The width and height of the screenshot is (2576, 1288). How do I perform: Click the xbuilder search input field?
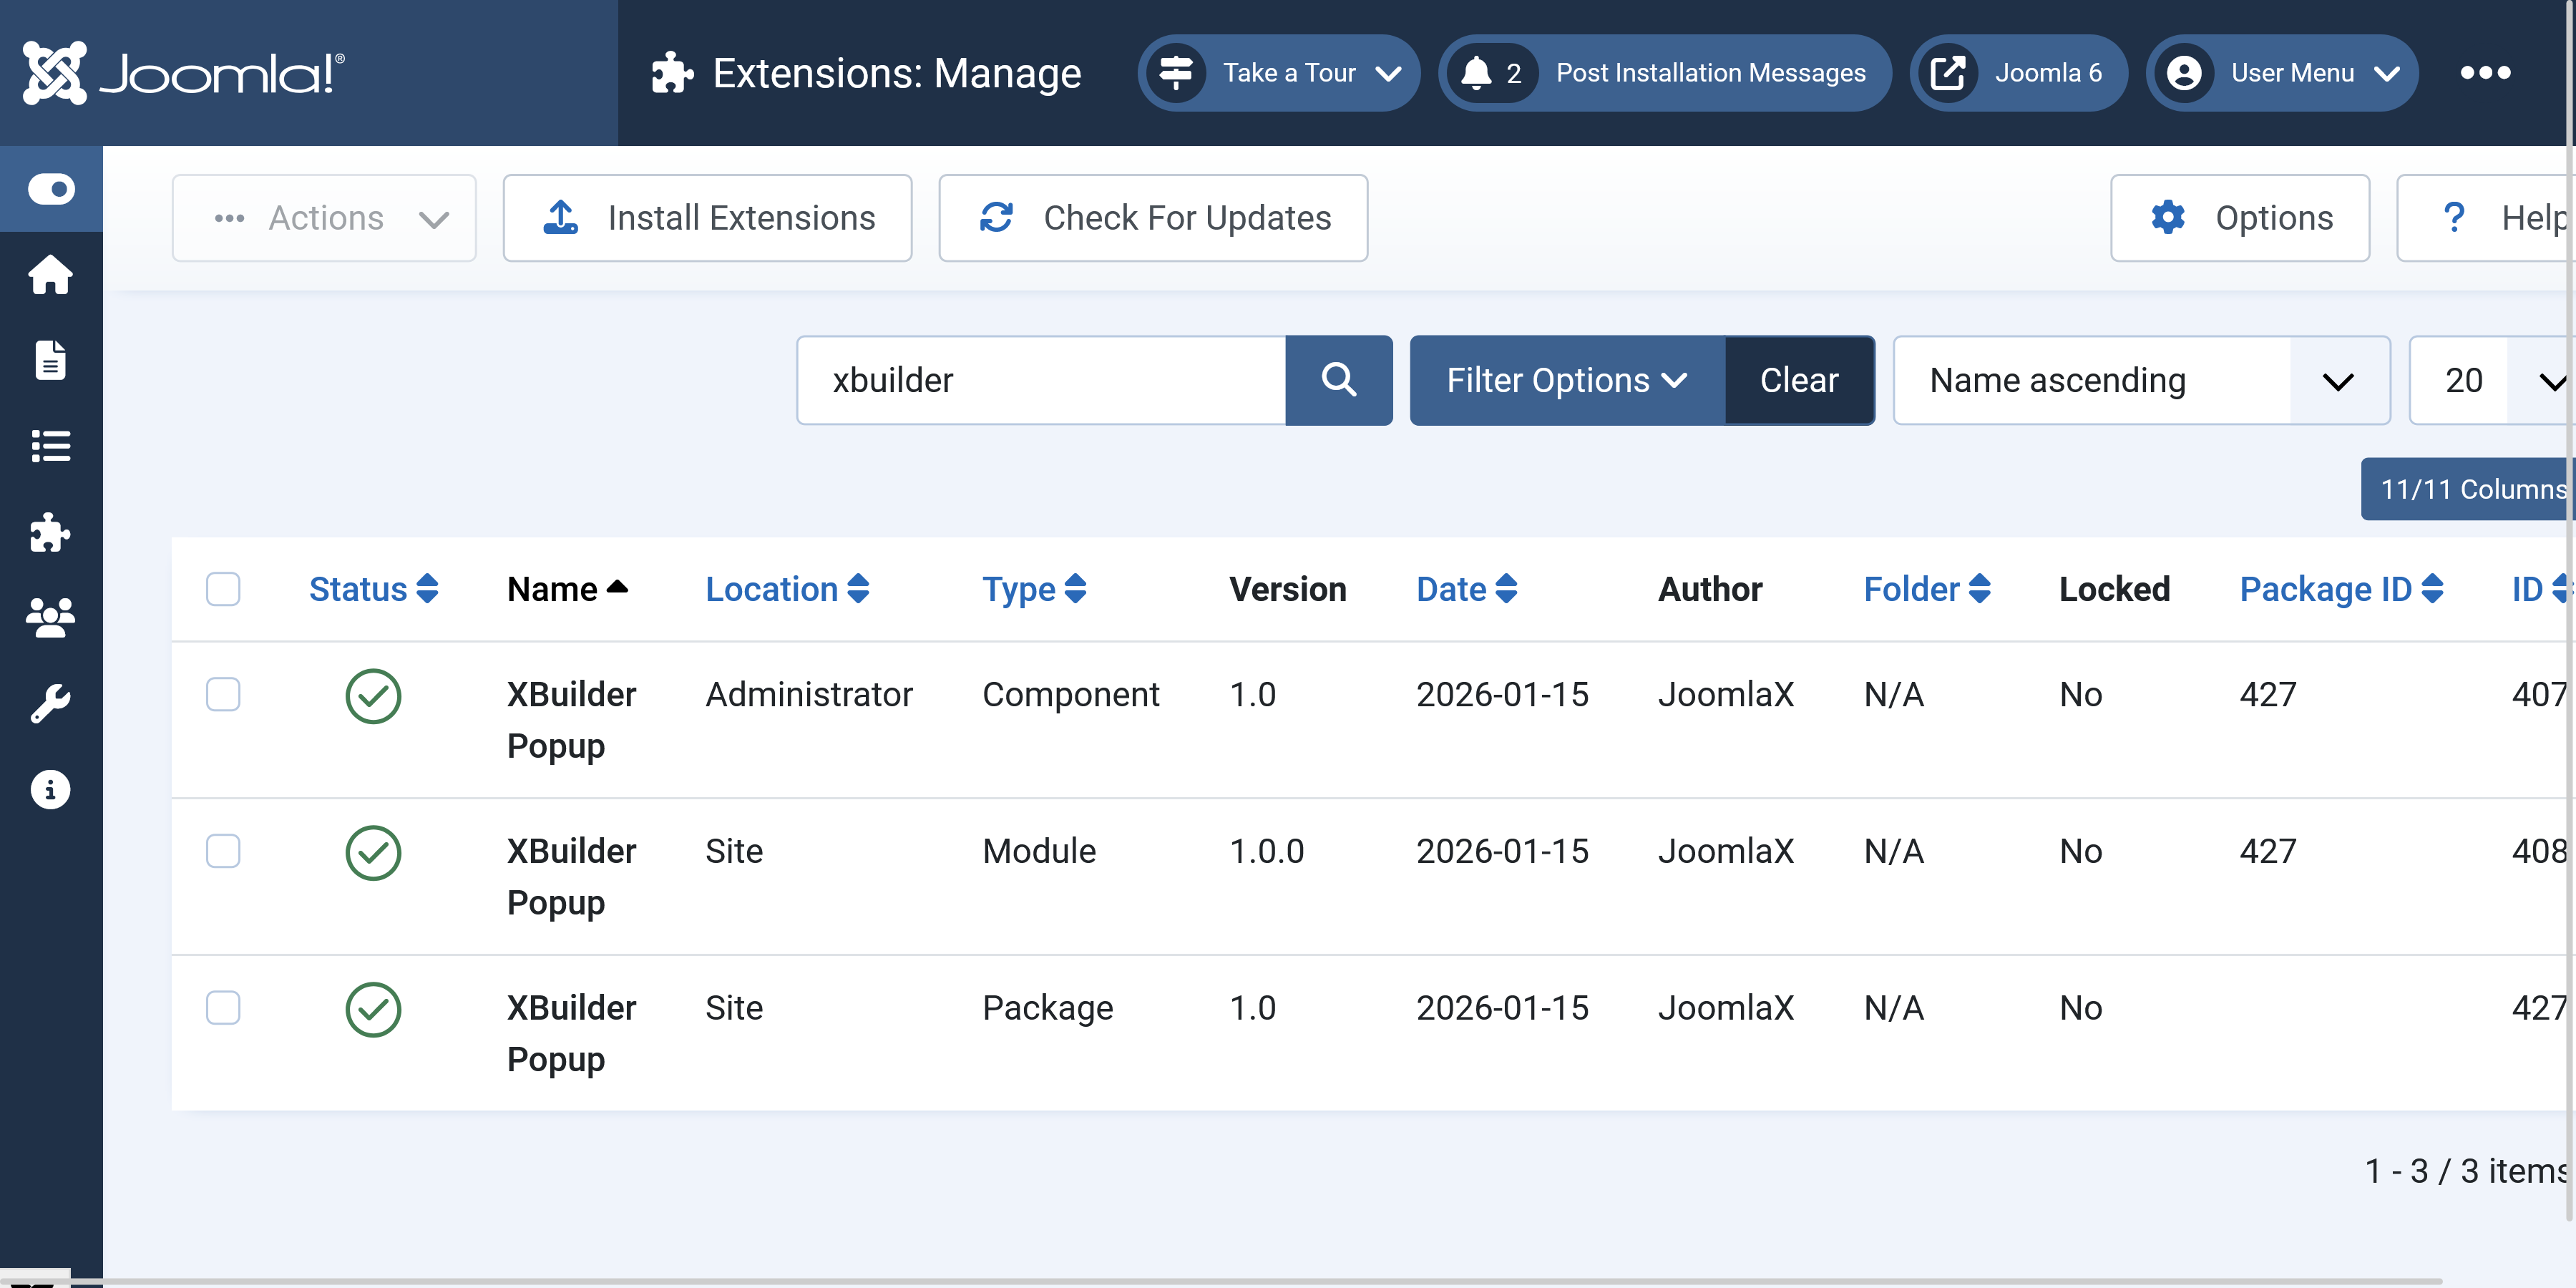pos(1040,380)
